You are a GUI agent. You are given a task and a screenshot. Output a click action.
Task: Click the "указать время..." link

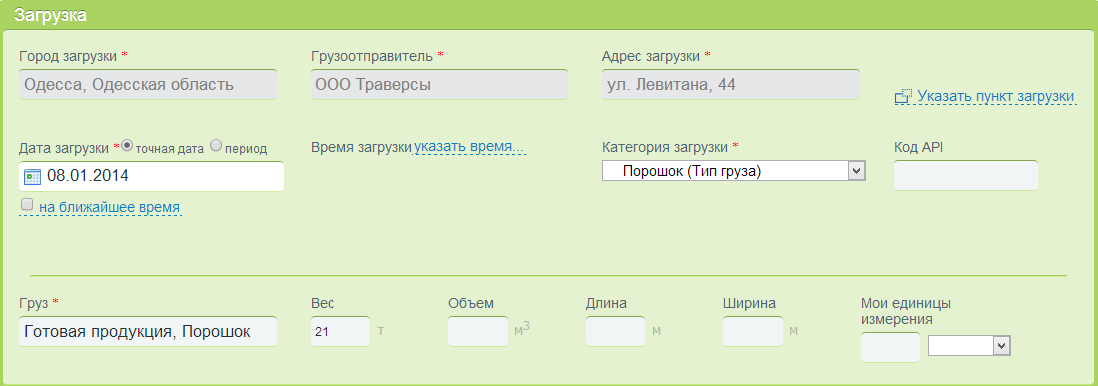tap(468, 147)
